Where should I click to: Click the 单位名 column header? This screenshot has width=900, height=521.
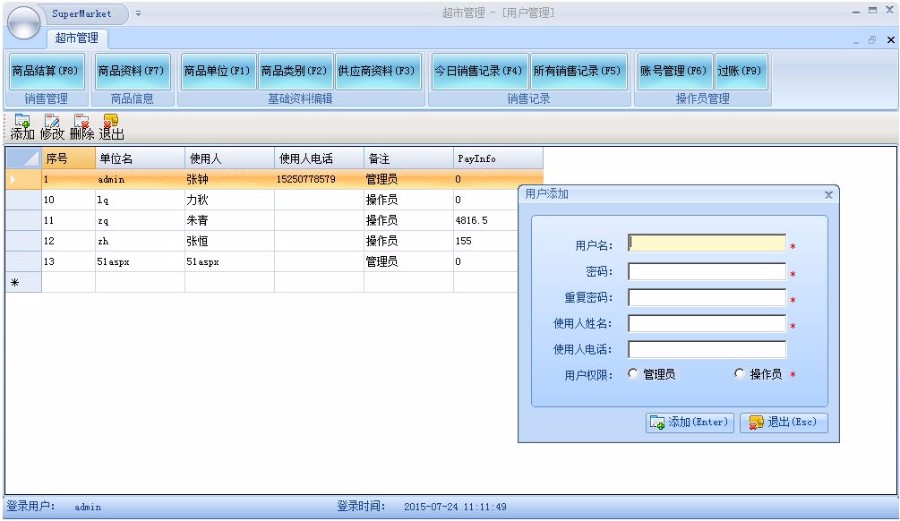[140, 158]
